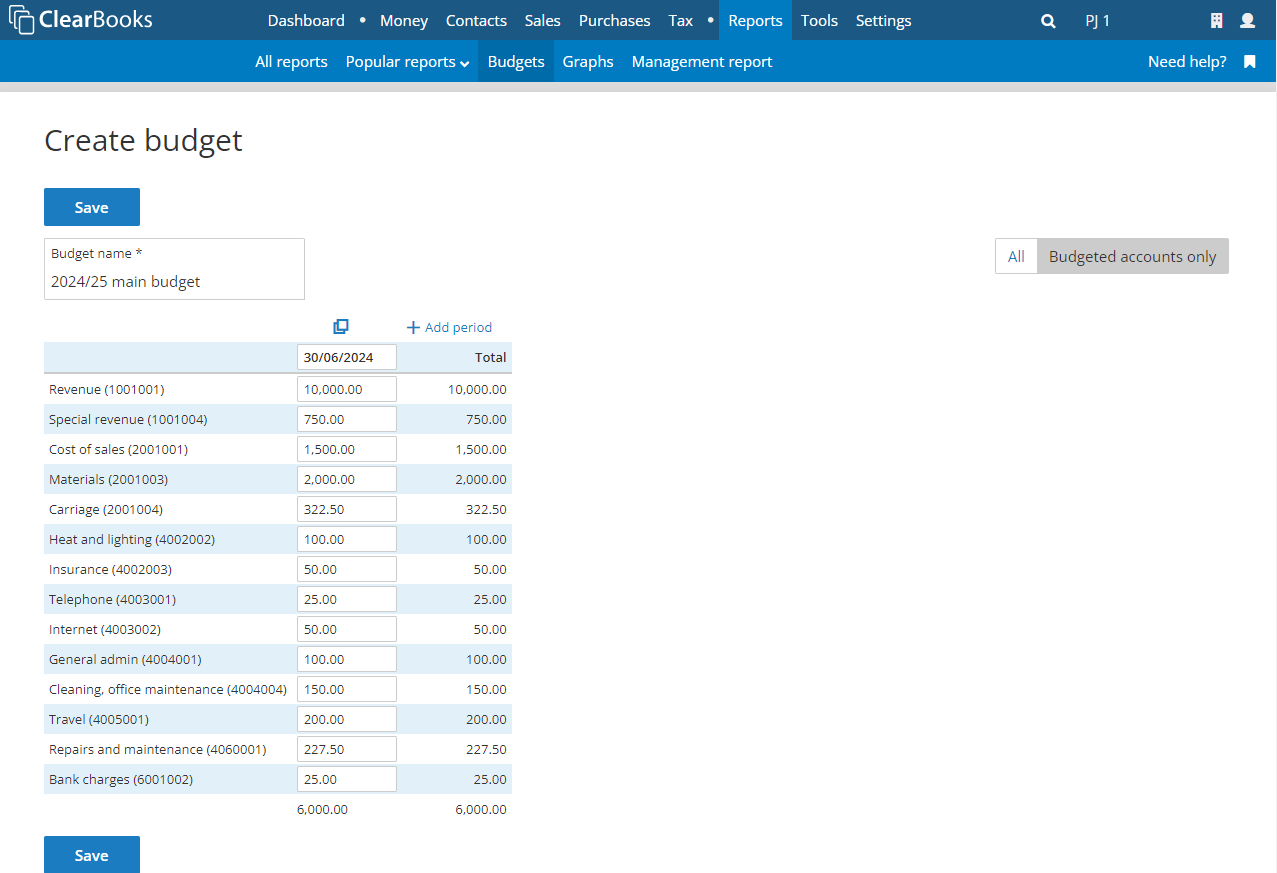The height and width of the screenshot is (873, 1277).
Task: Switch to the Graphs tab
Action: (588, 62)
